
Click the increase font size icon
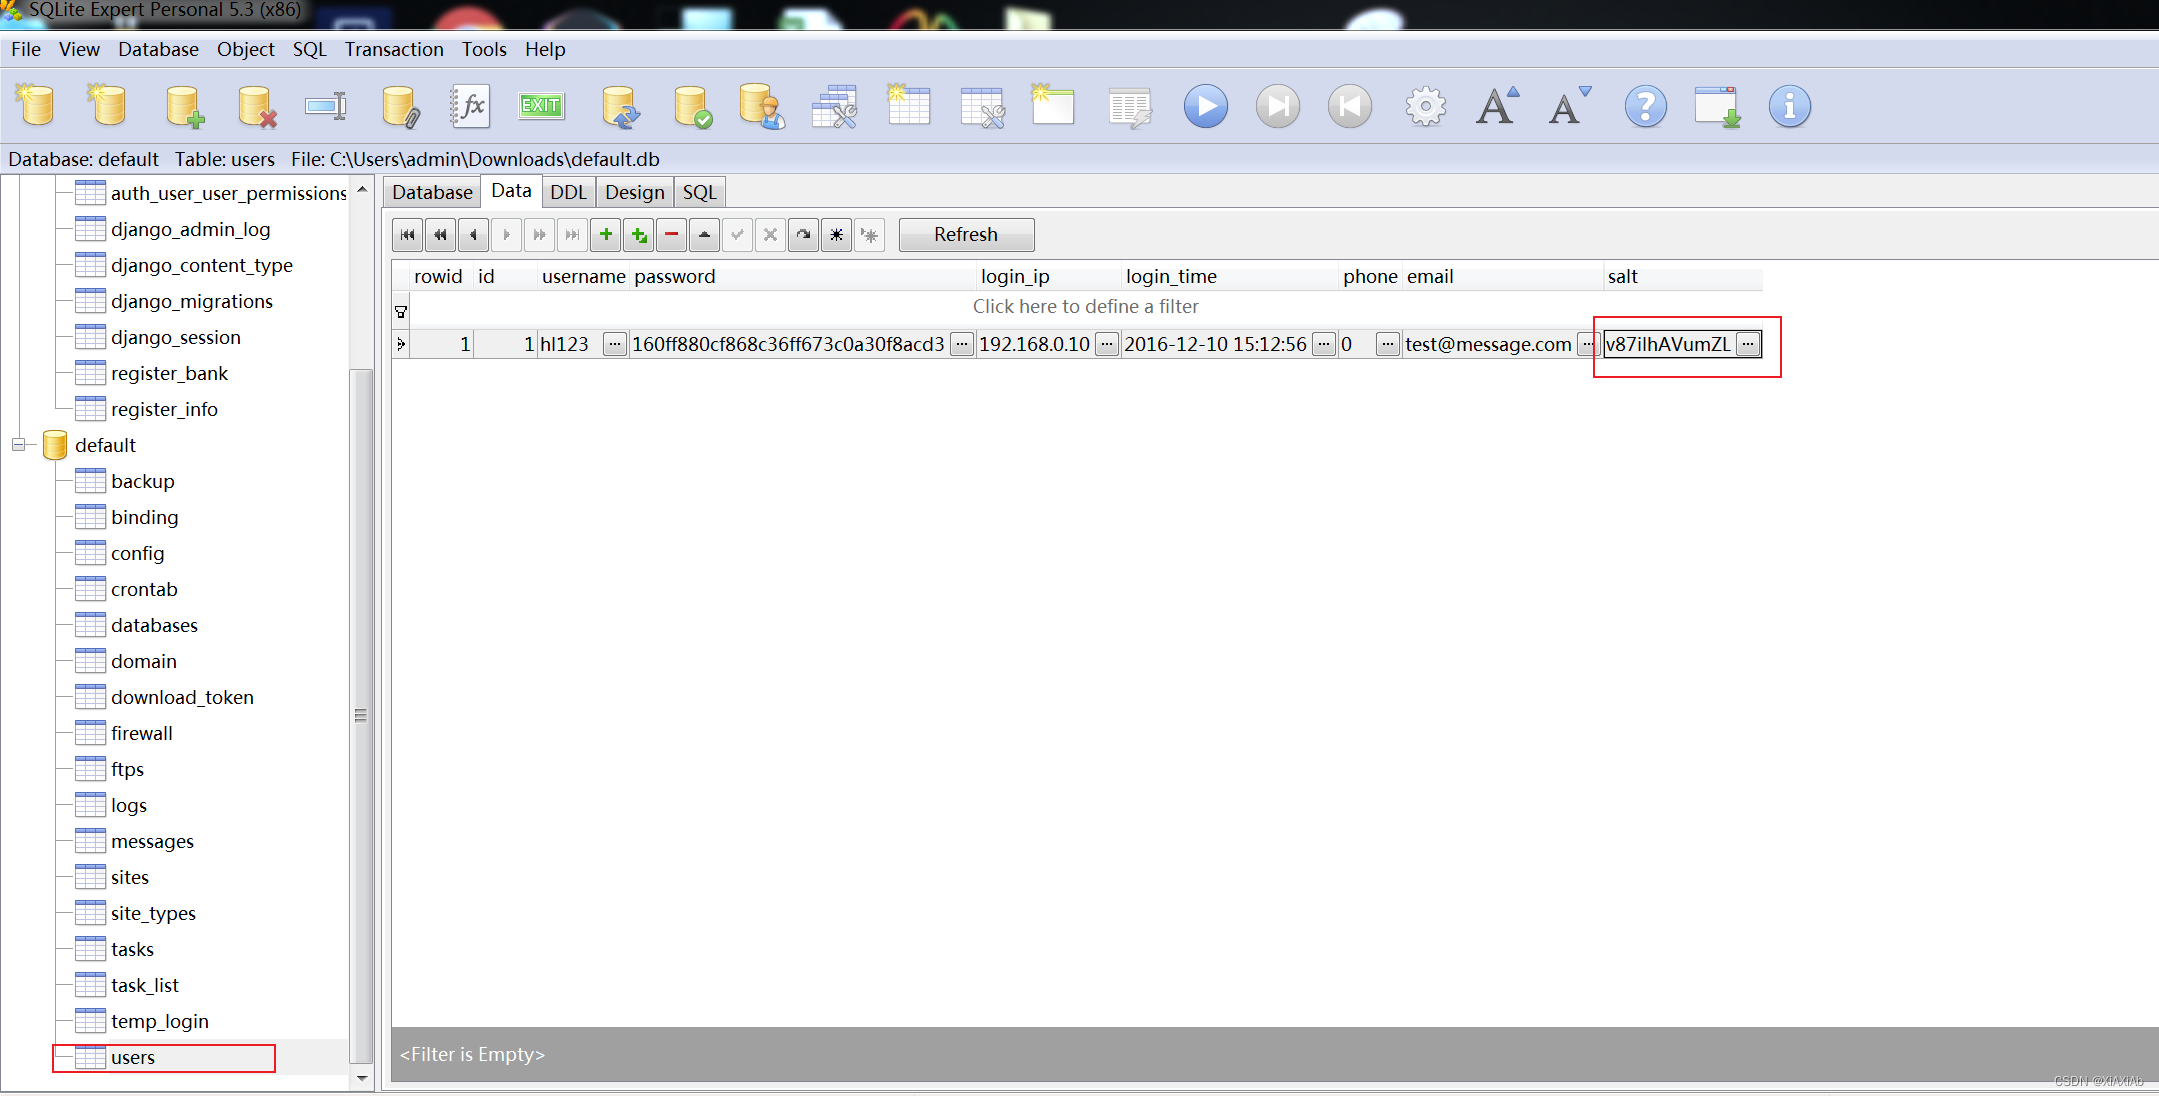click(x=1497, y=106)
